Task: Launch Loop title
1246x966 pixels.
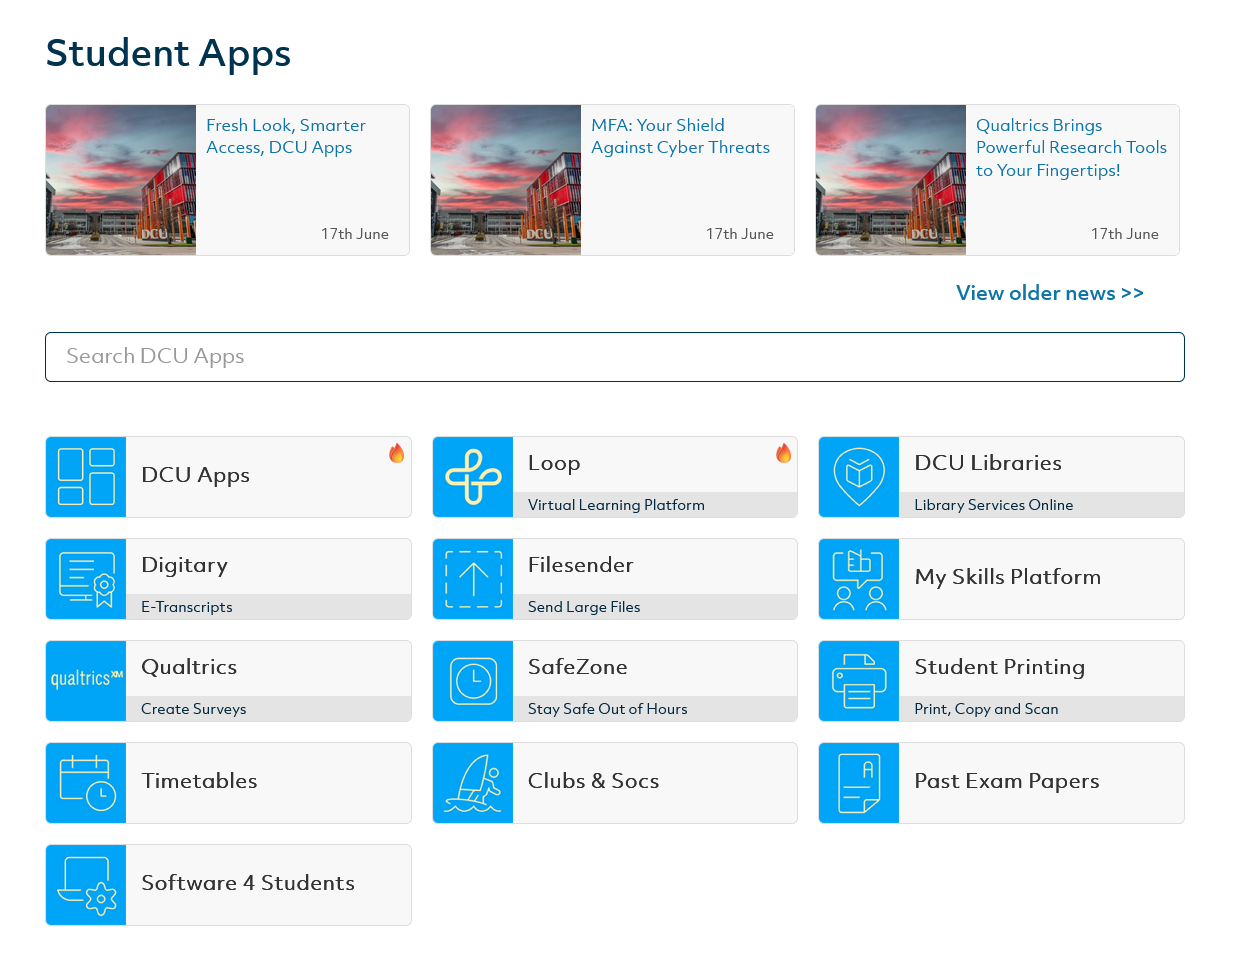Action: pyautogui.click(x=554, y=463)
